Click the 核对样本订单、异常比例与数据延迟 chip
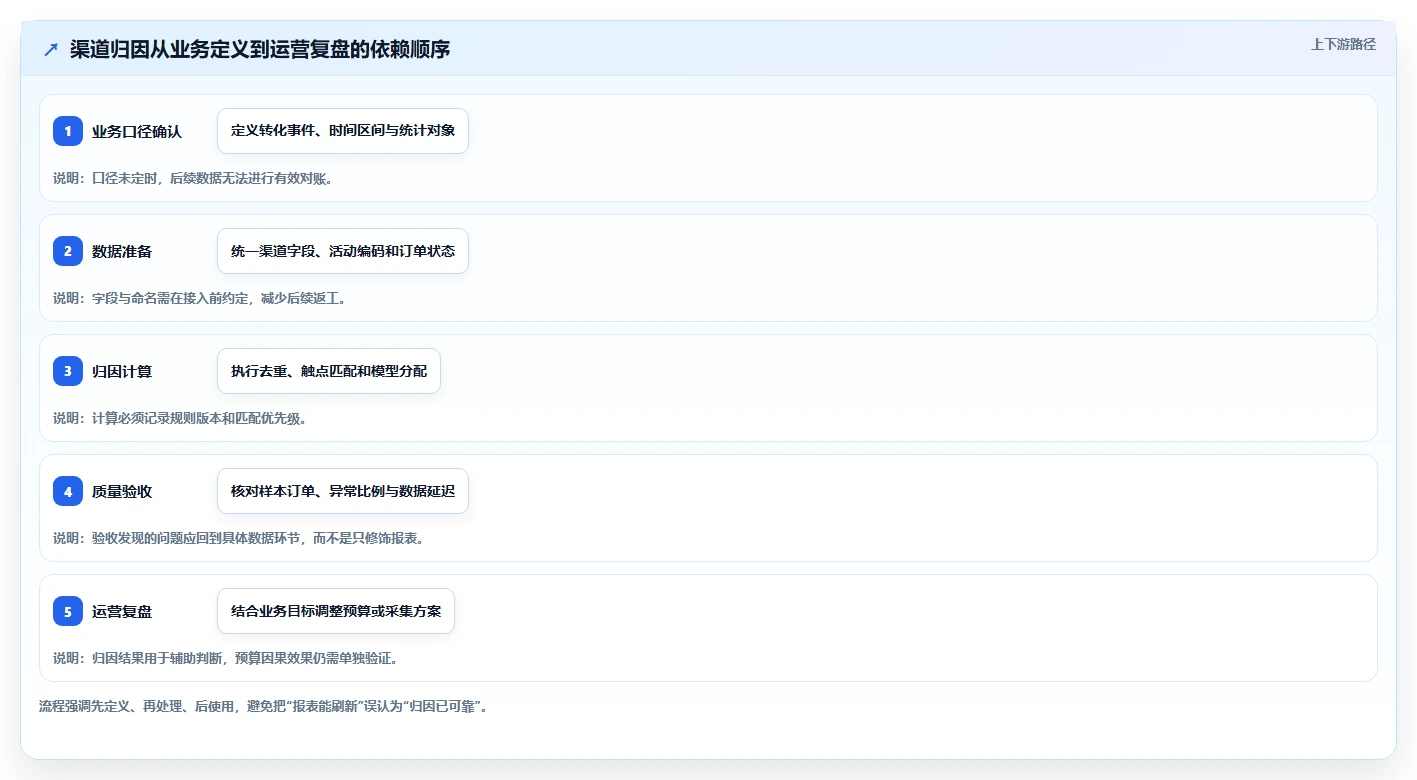The height and width of the screenshot is (780, 1417). (x=343, y=491)
